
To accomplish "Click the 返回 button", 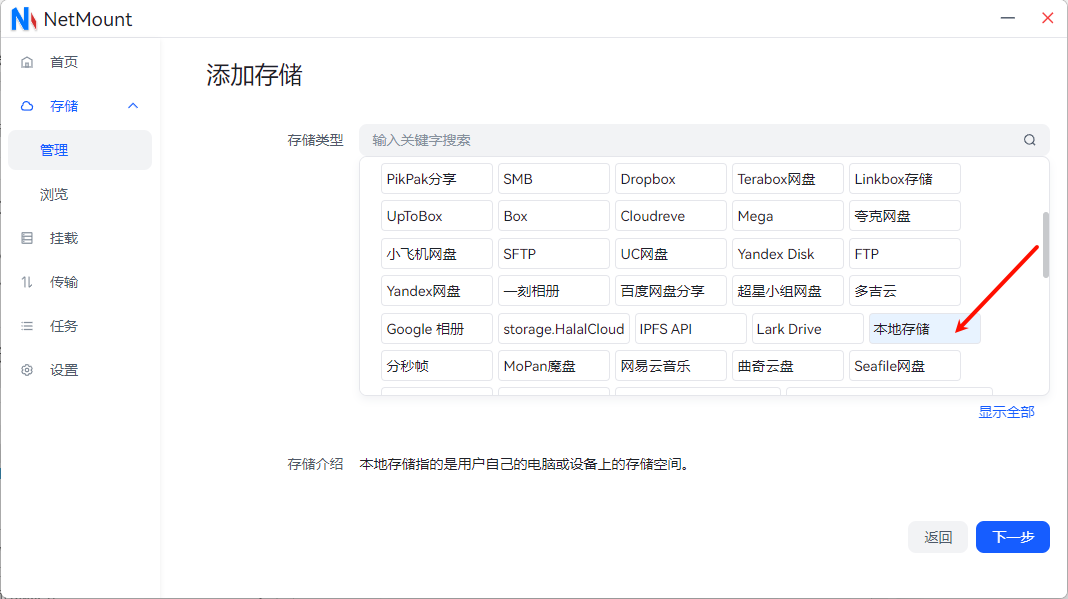I will point(937,537).
